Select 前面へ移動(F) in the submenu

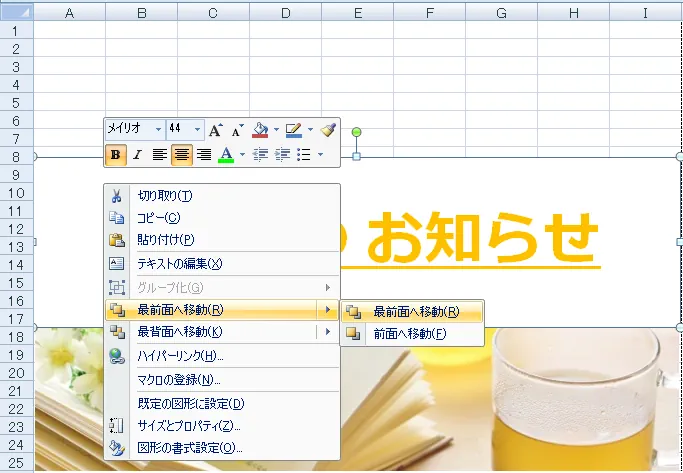point(409,334)
